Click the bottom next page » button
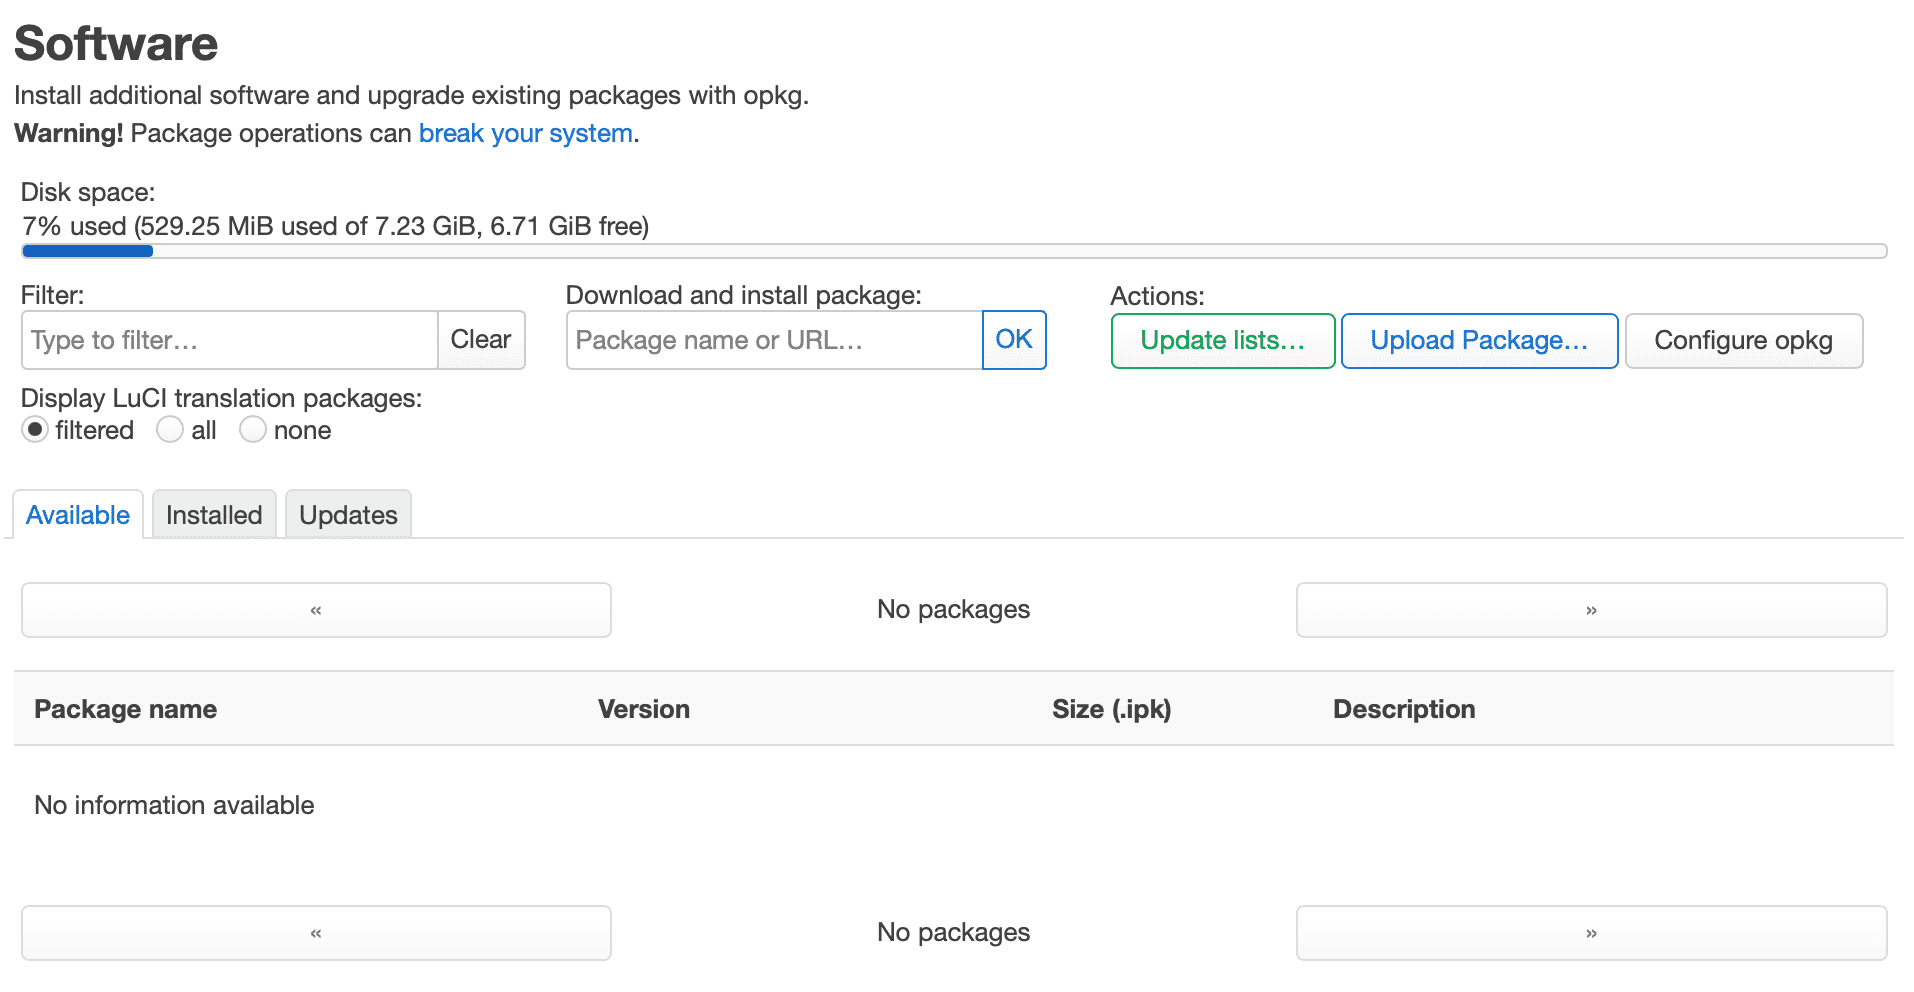Screen dimensions: 1914x992 1591,933
